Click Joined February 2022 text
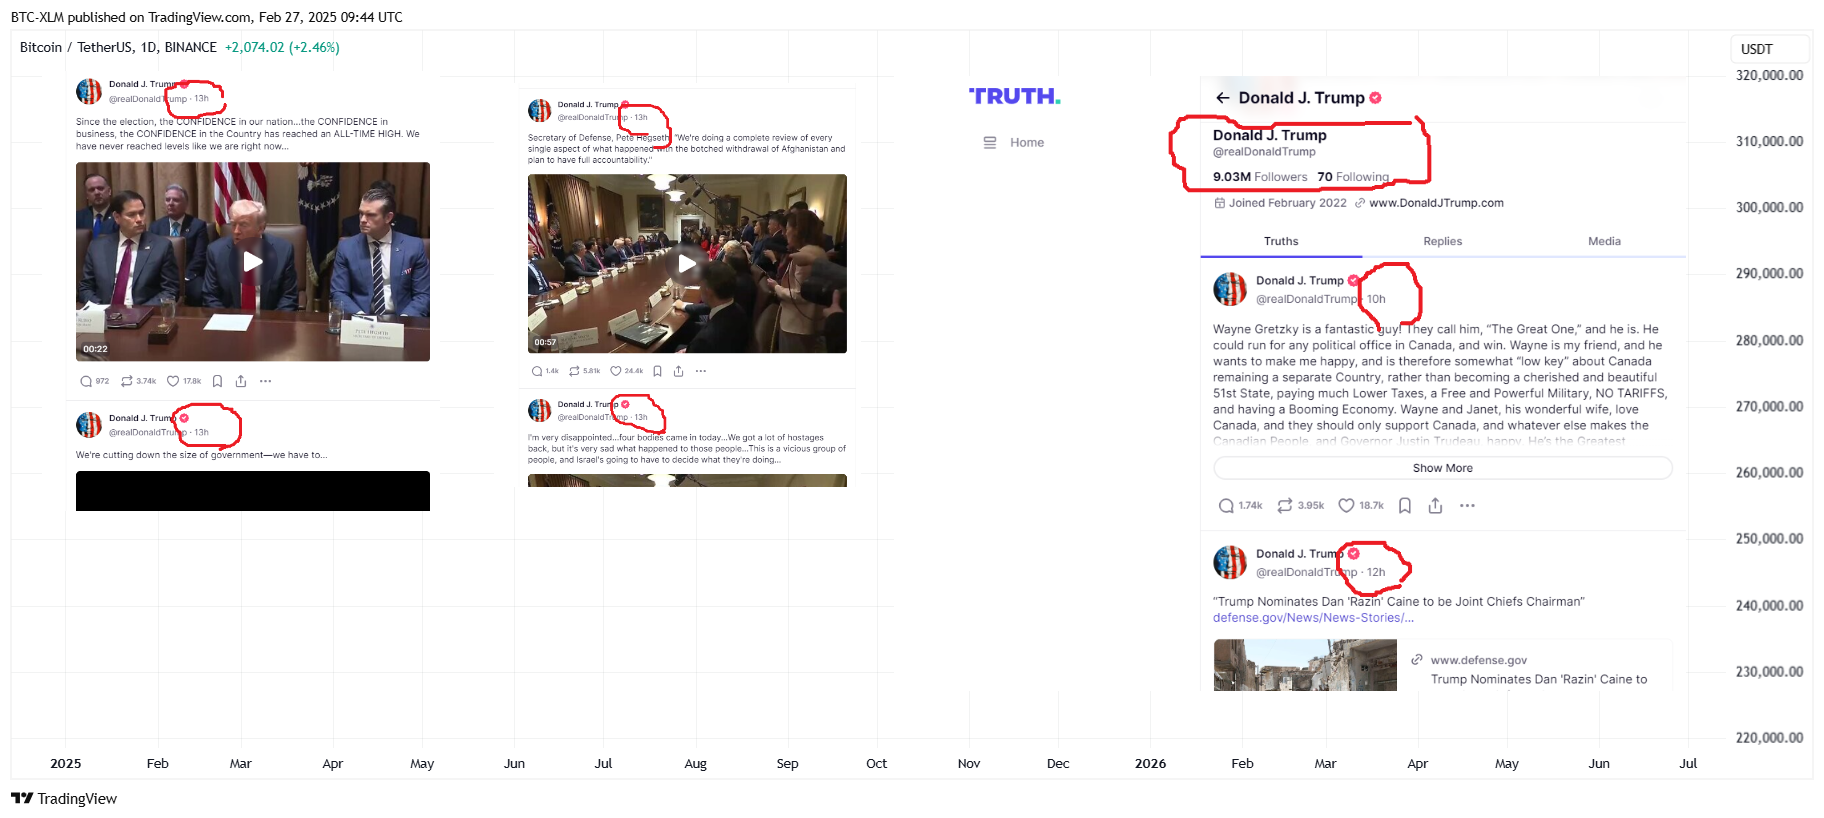Viewport: 1824px width, 818px height. (x=1288, y=203)
